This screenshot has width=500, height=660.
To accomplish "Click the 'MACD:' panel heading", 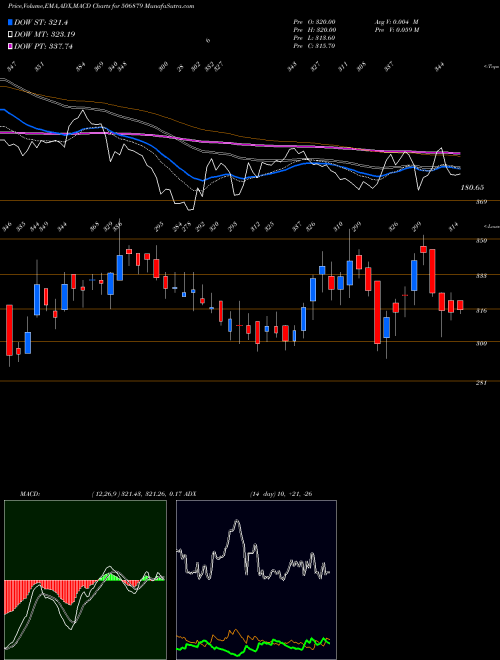I will click(x=29, y=494).
